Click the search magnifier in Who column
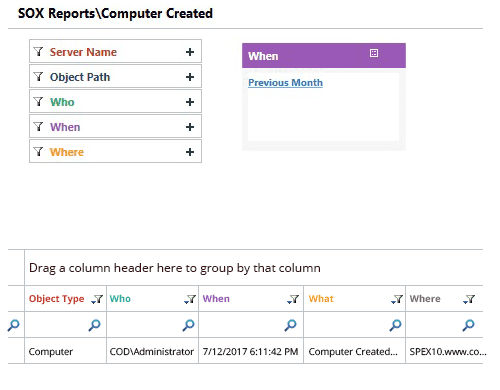 tap(188, 325)
